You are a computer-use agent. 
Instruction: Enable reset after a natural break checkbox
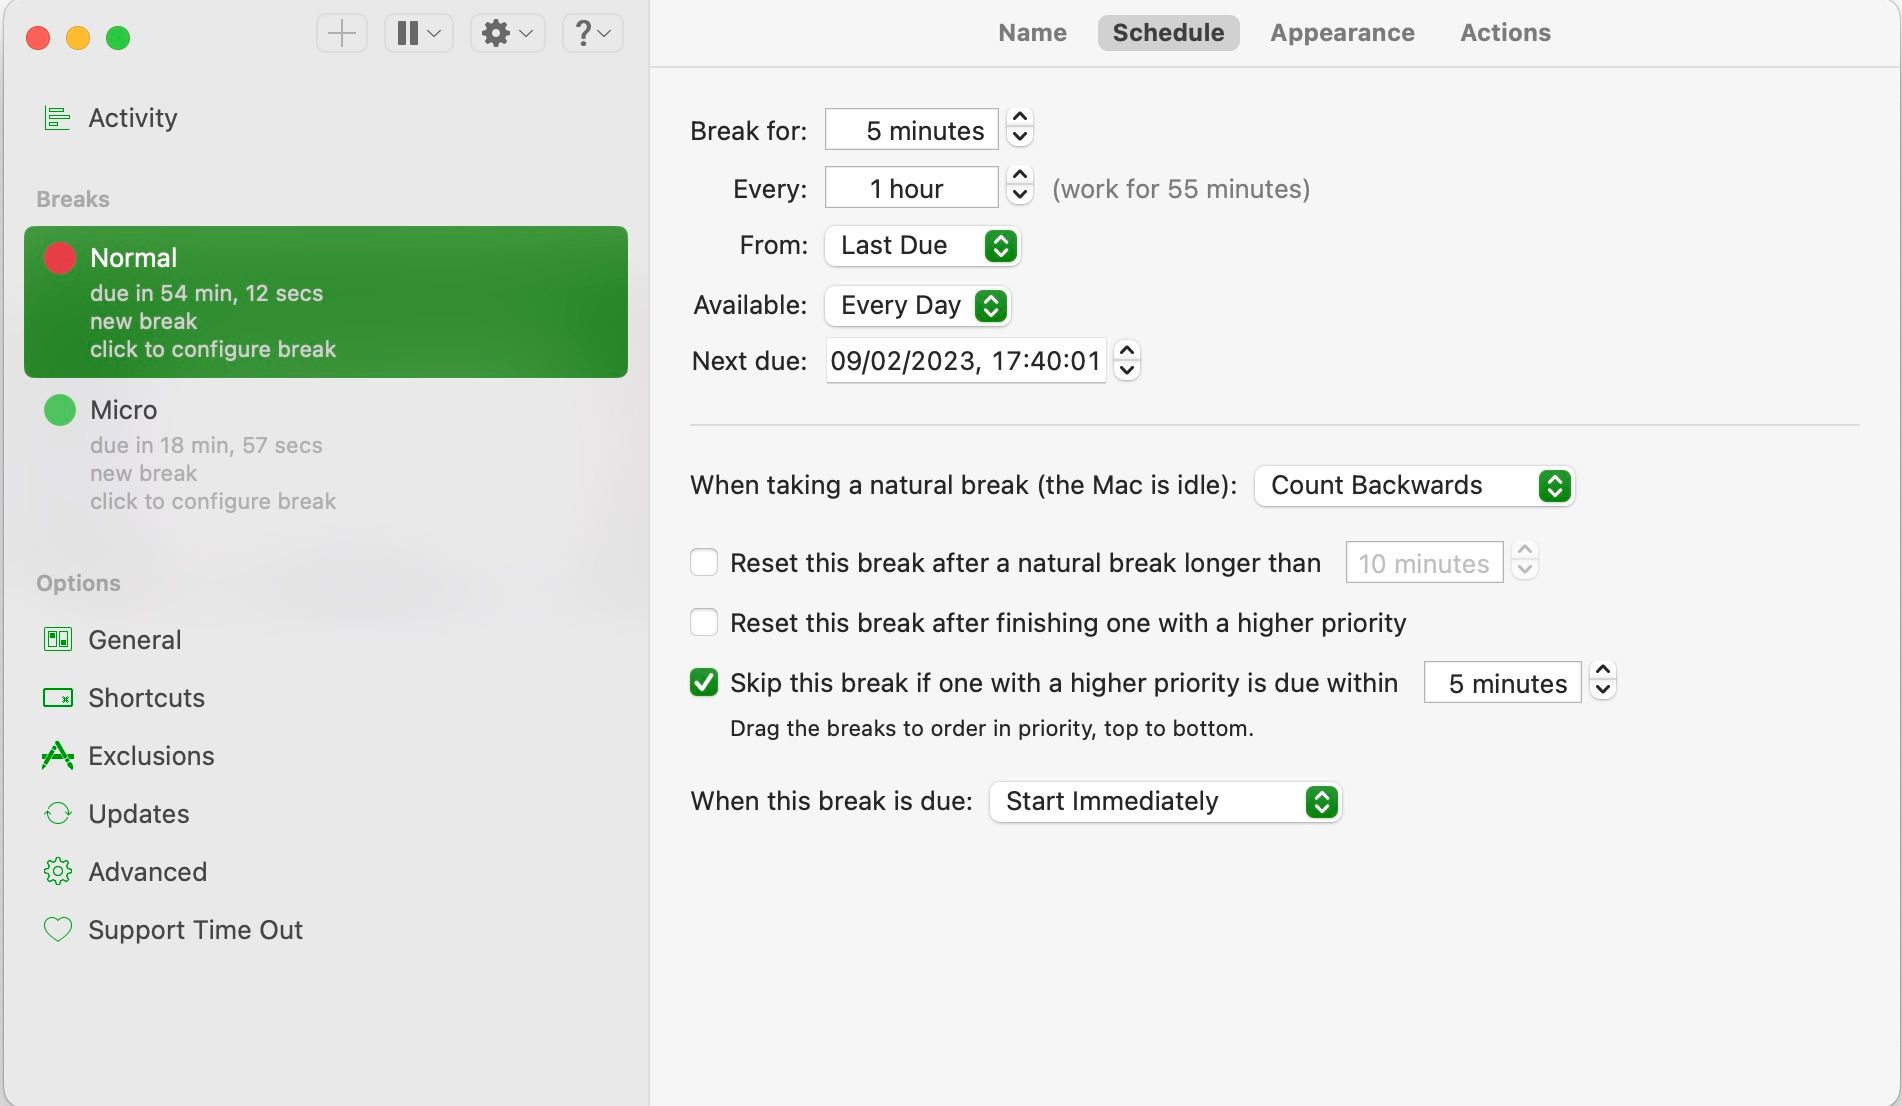click(704, 563)
